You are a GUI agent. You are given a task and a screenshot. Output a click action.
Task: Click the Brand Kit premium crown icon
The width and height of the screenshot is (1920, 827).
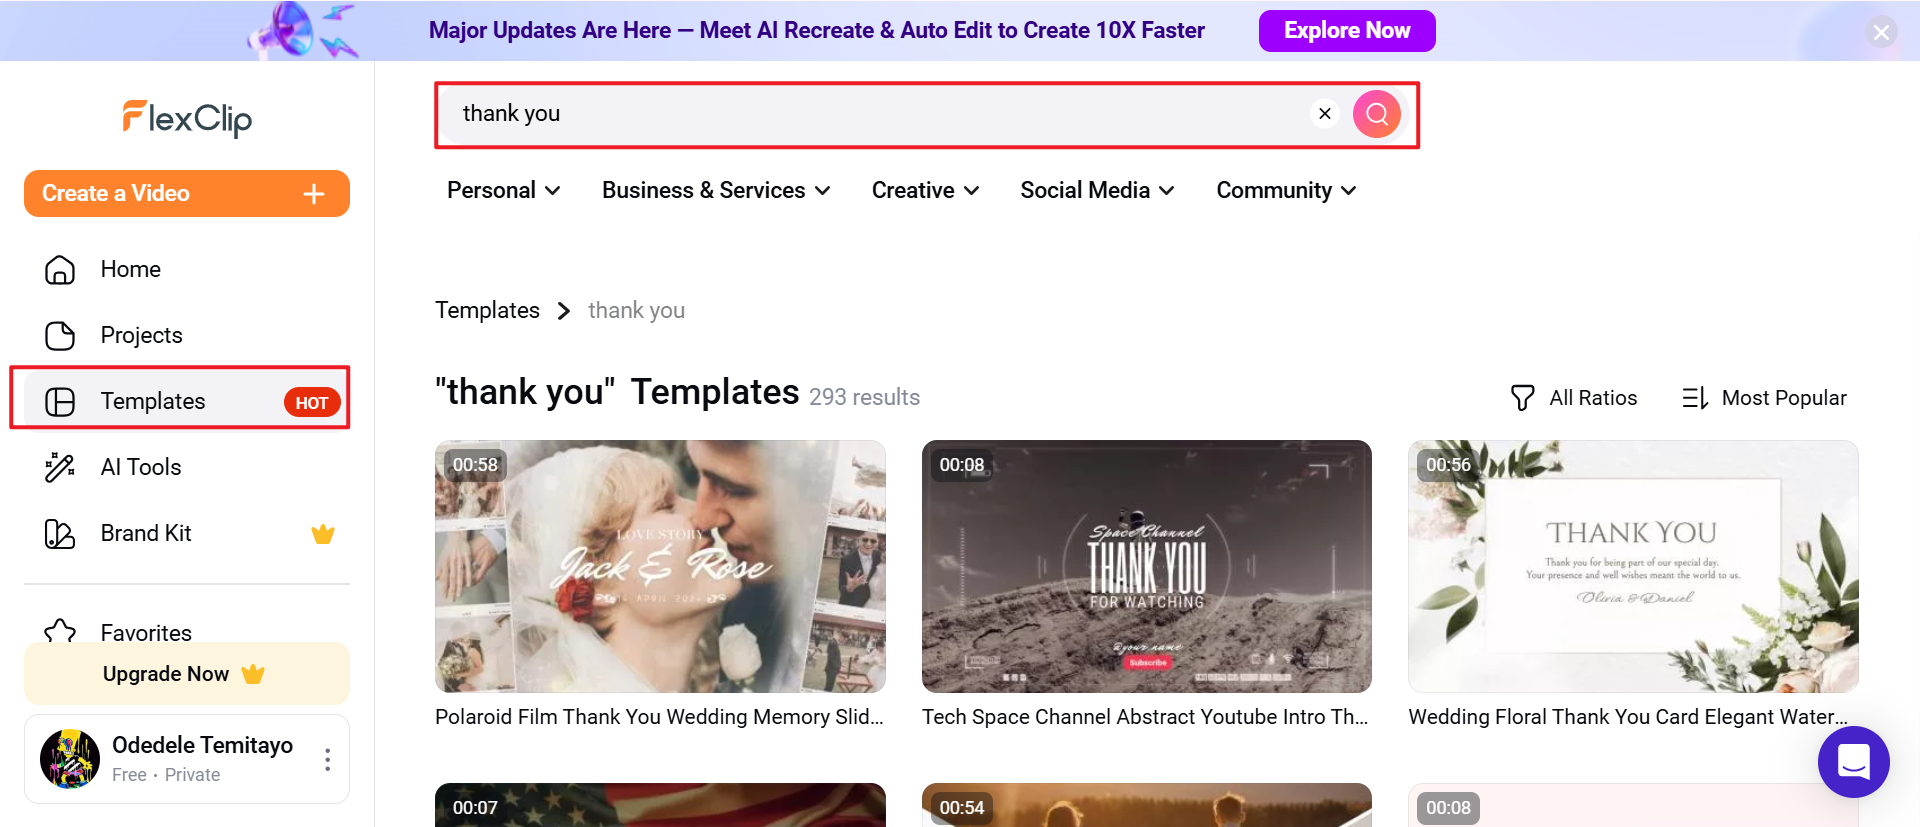323,534
